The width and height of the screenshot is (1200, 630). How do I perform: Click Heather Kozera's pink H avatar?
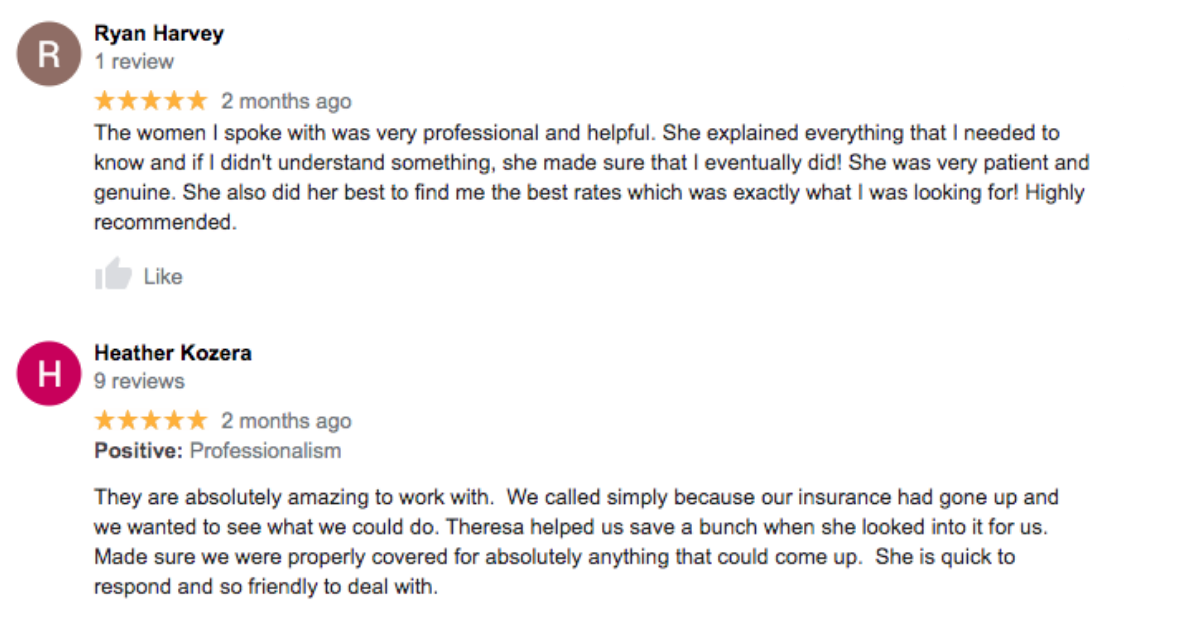click(x=48, y=374)
